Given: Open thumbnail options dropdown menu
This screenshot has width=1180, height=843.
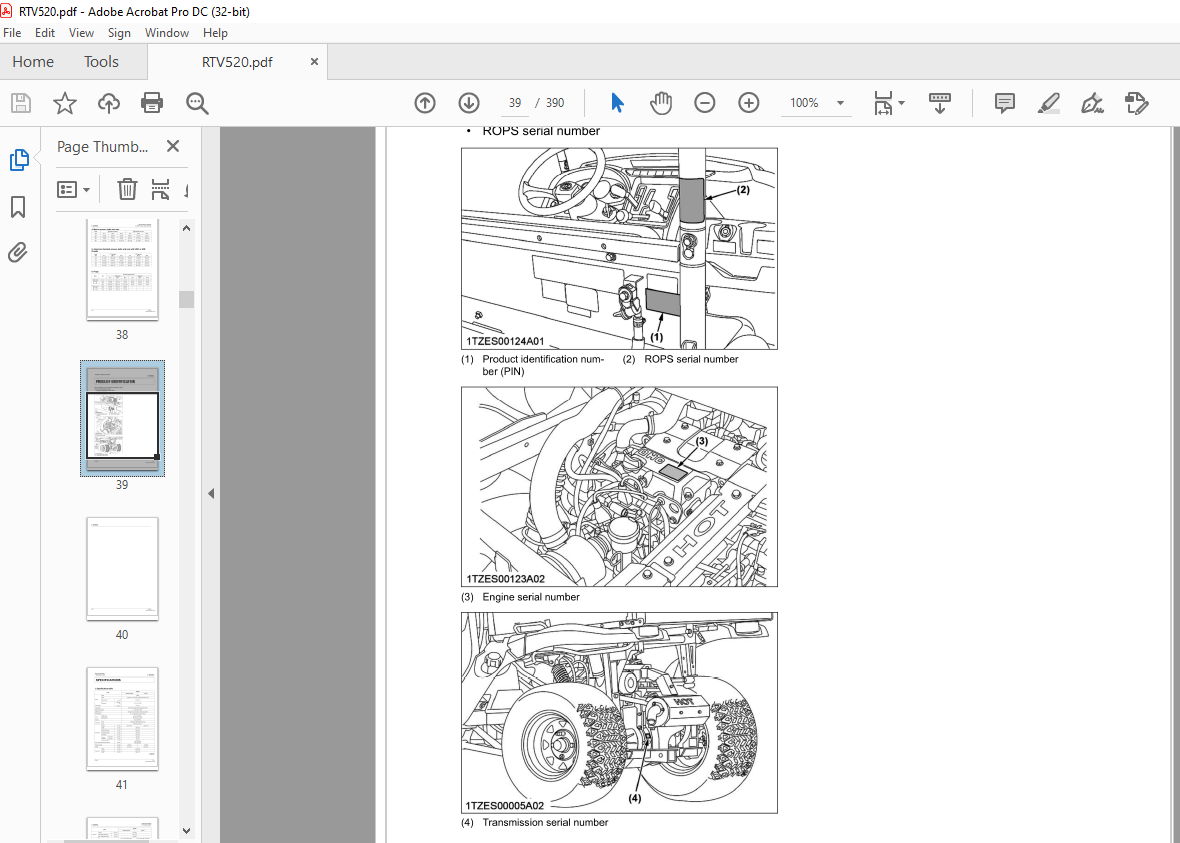Looking at the screenshot, I should pos(74,189).
